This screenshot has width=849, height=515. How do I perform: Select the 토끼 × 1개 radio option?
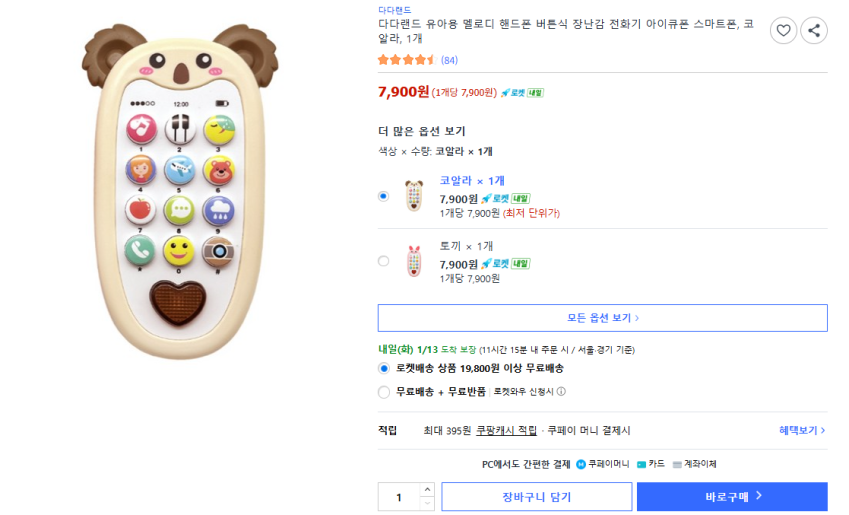tap(384, 261)
